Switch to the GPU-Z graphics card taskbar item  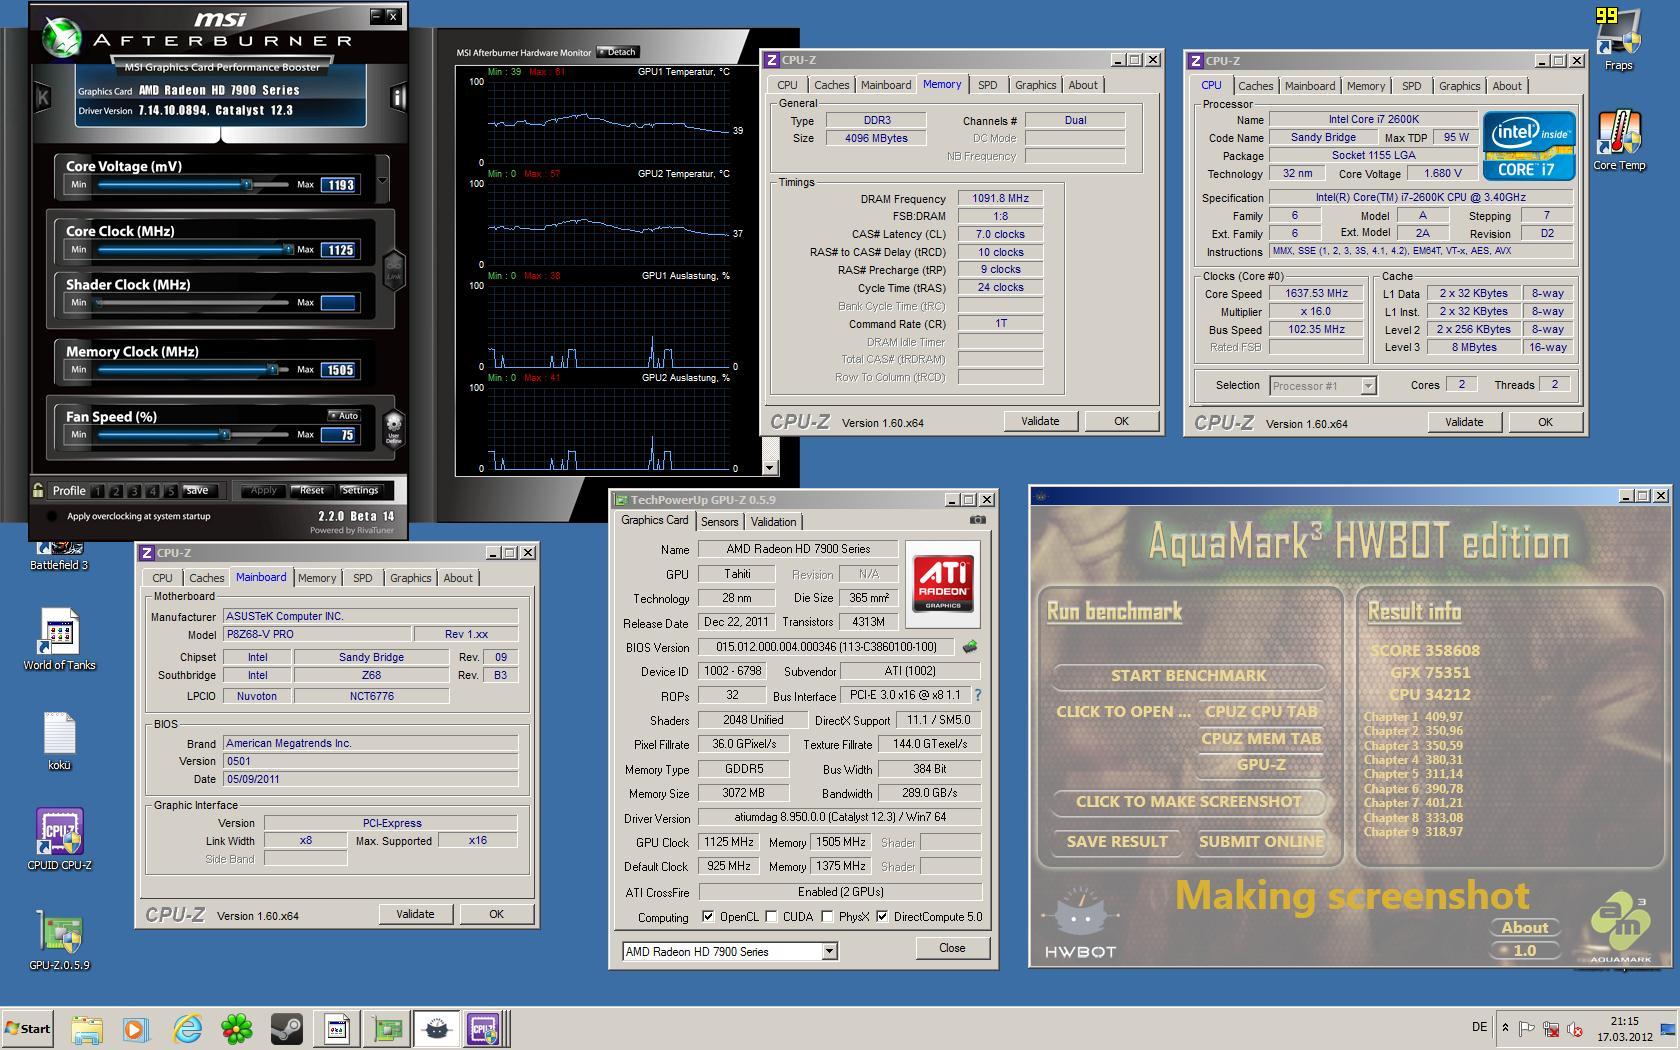click(387, 1028)
